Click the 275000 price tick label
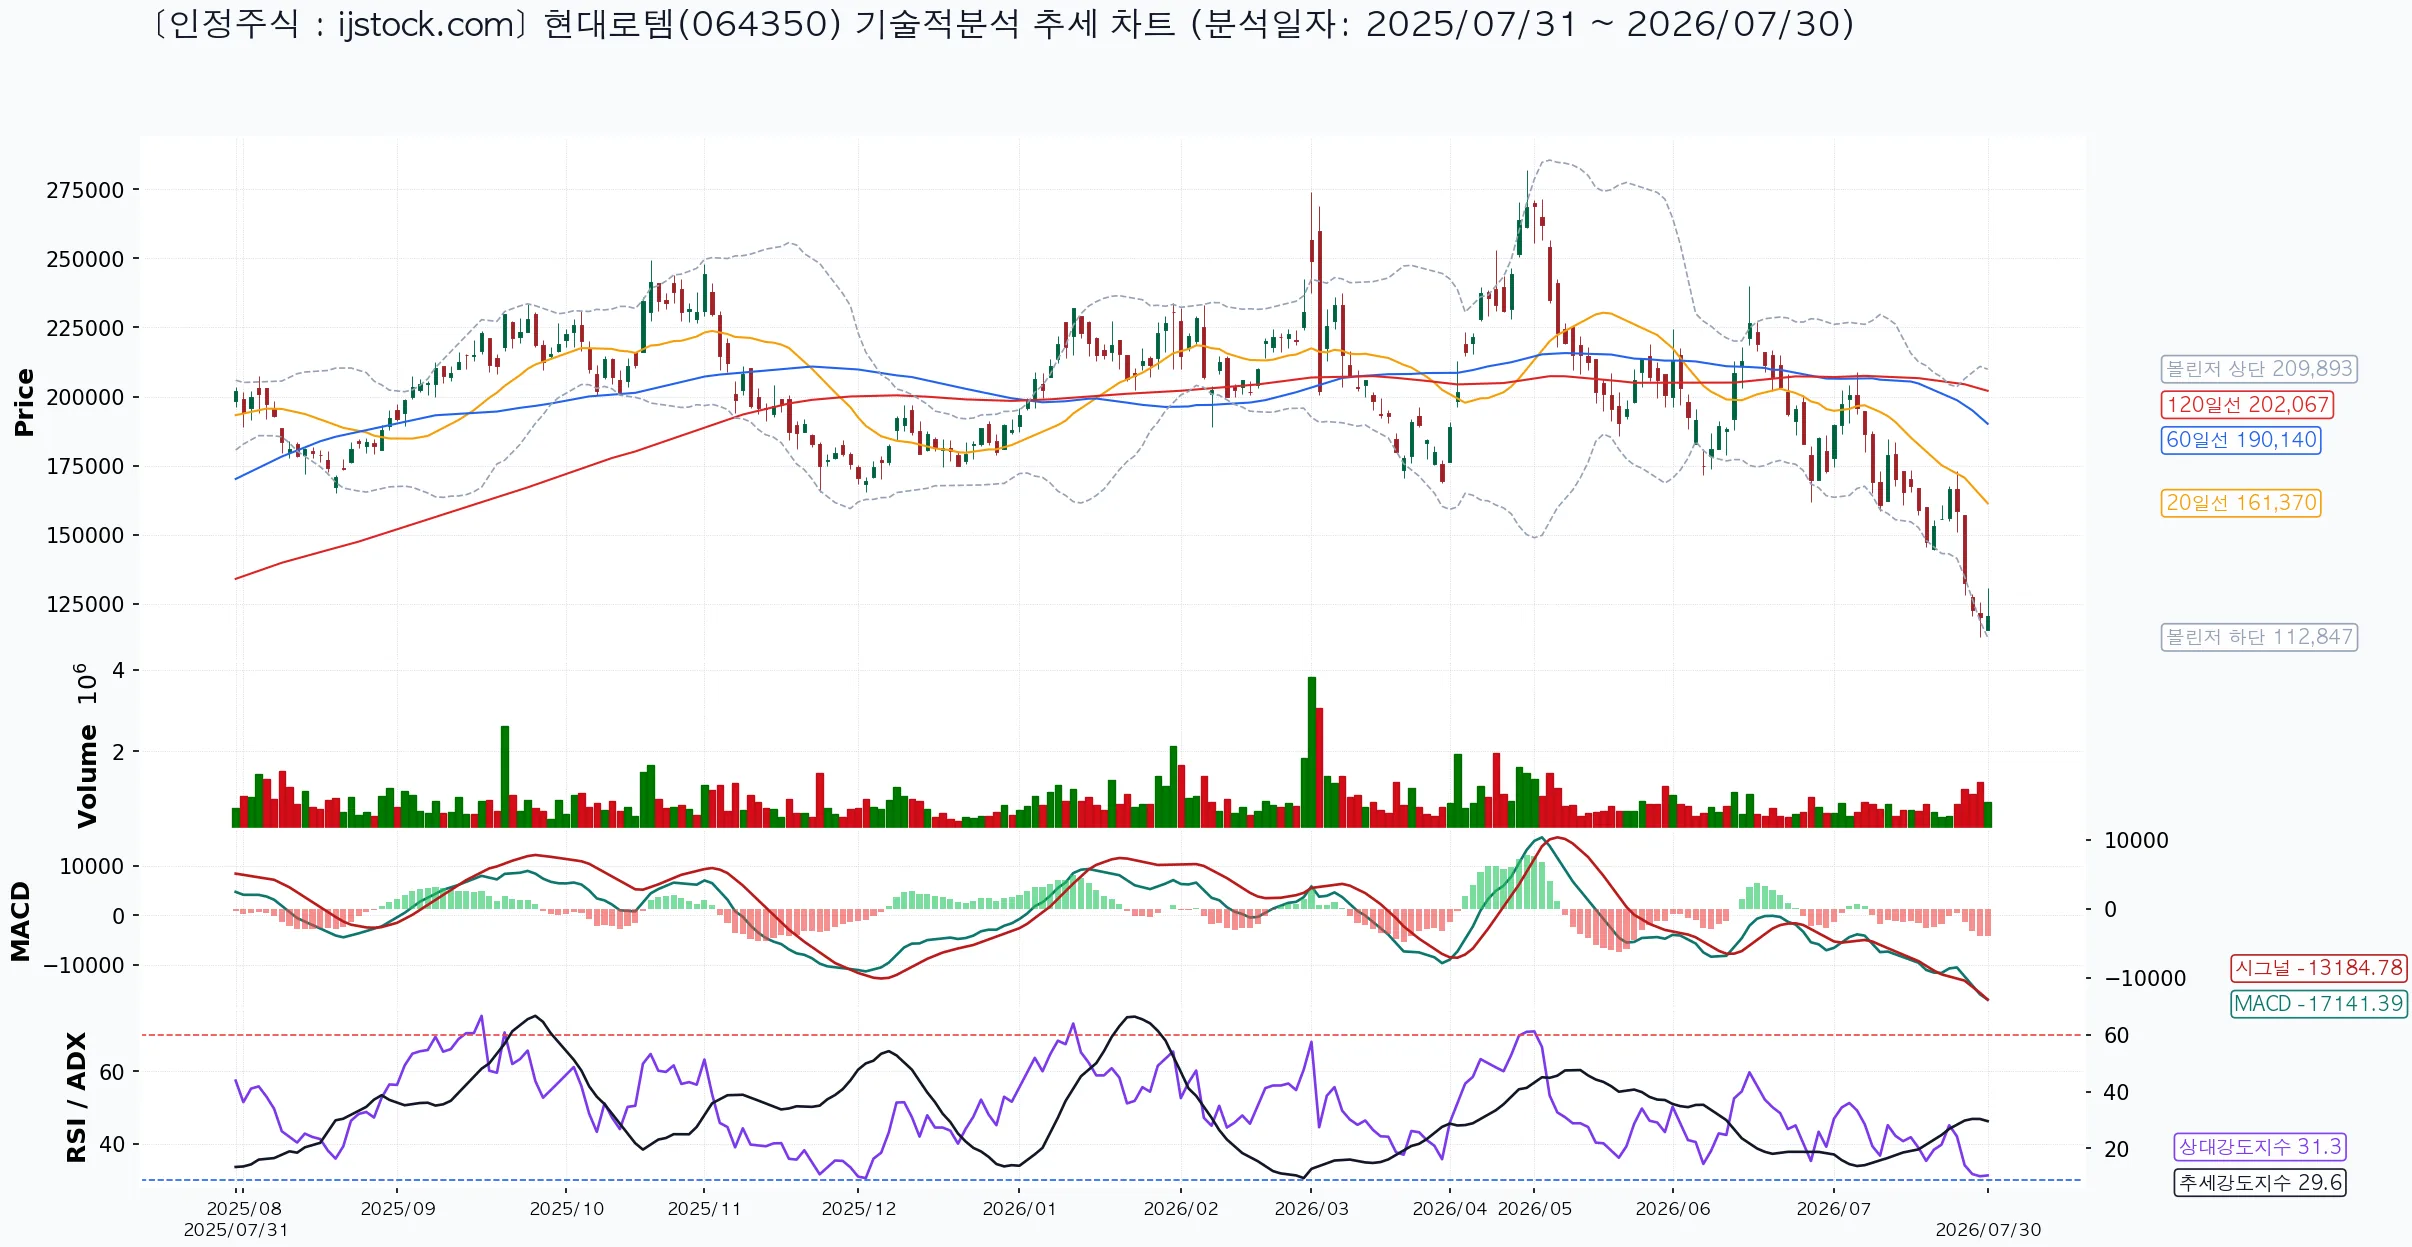The width and height of the screenshot is (2412, 1247). (x=85, y=190)
